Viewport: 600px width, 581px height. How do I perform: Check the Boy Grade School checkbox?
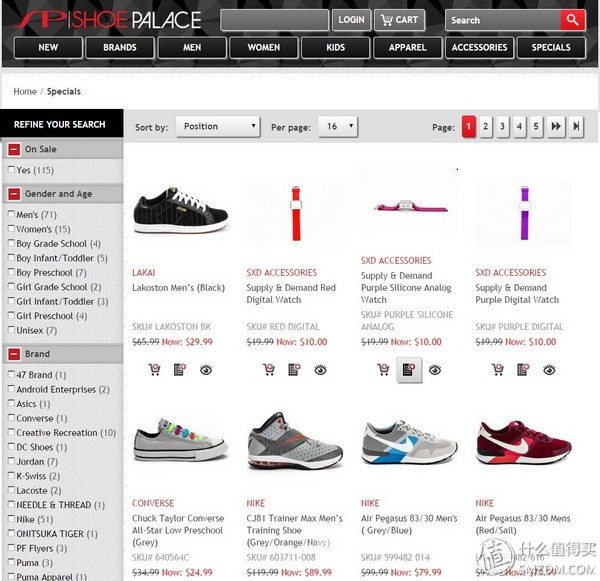point(11,243)
